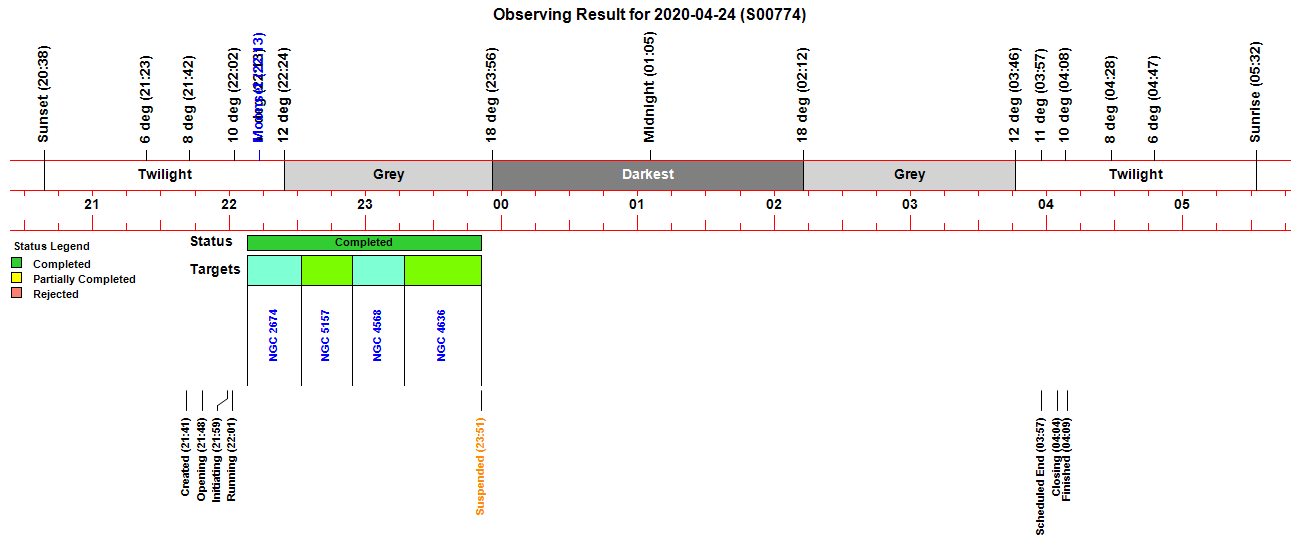Screen dimensions: 1300x560
Task: Click the evening 12 deg (22:24) marker
Action: click(x=284, y=96)
